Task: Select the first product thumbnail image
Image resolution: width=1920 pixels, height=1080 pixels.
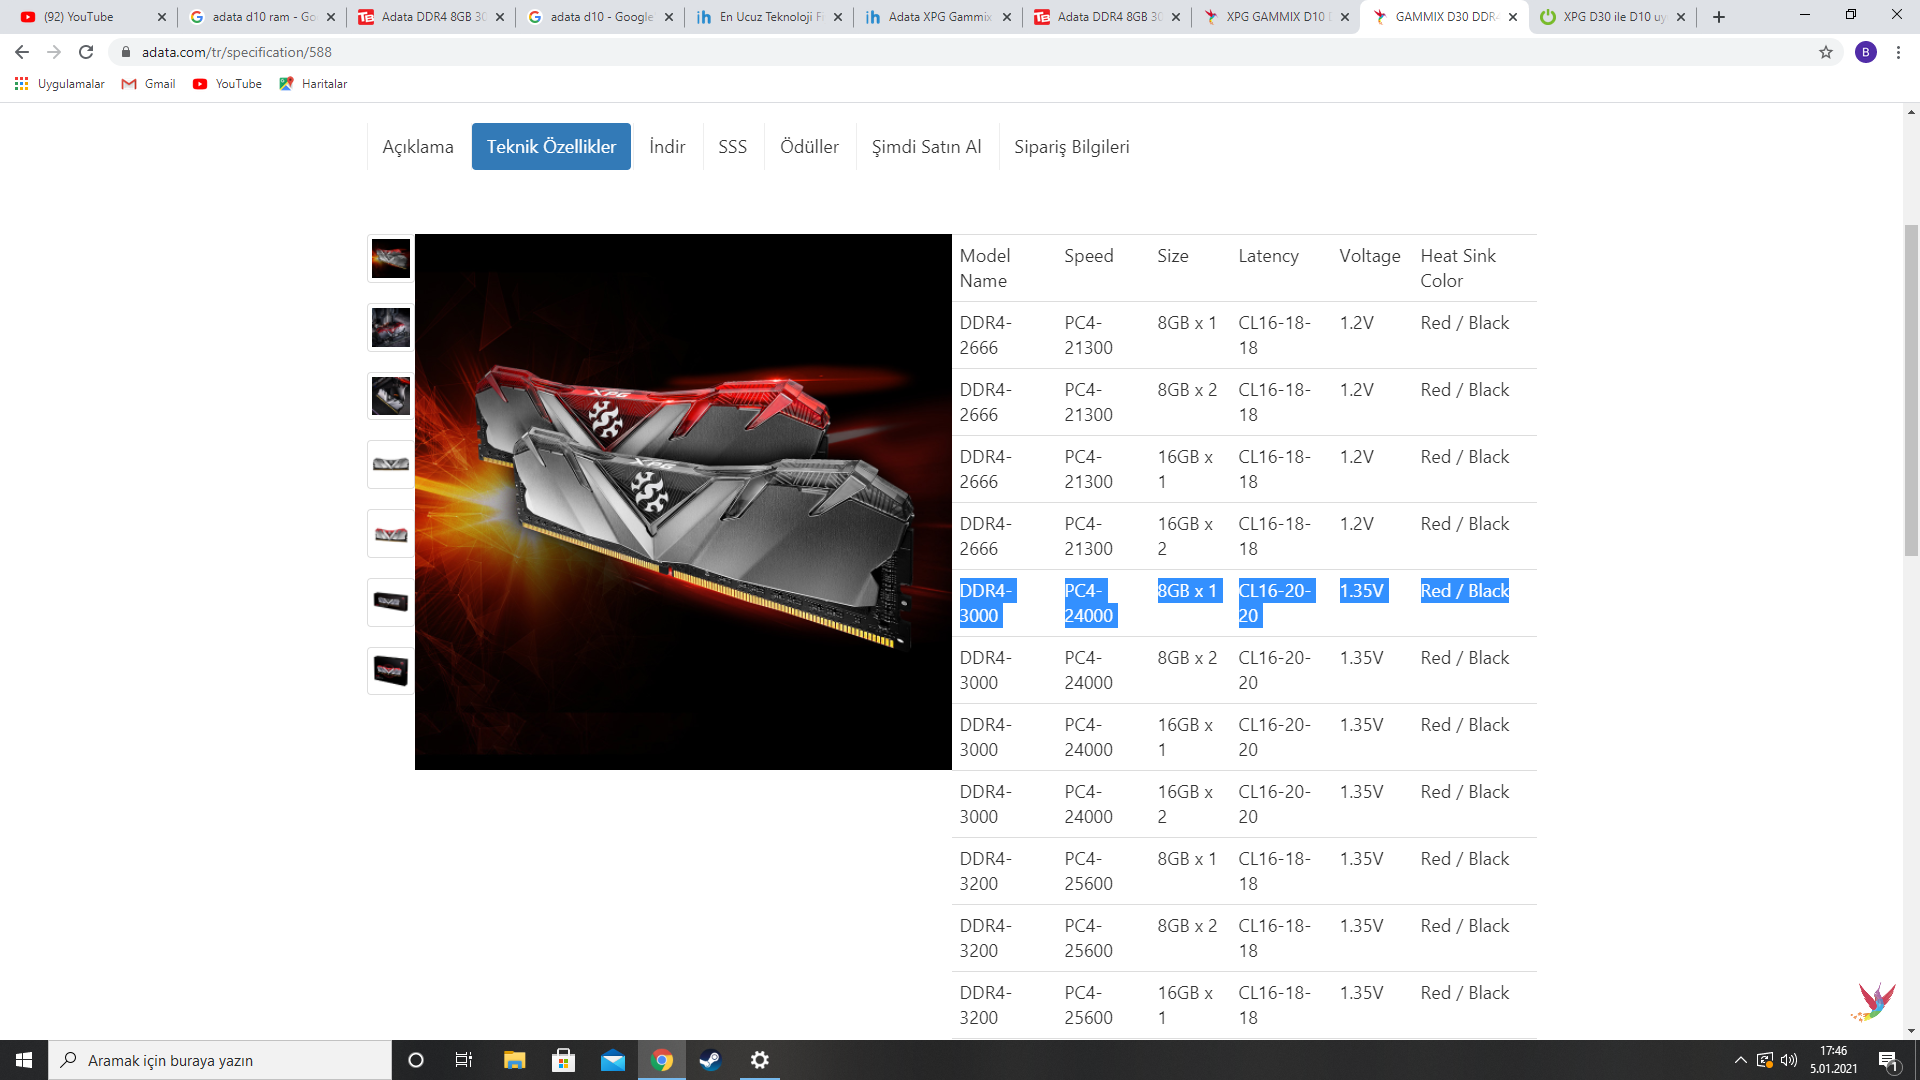Action: [390, 258]
